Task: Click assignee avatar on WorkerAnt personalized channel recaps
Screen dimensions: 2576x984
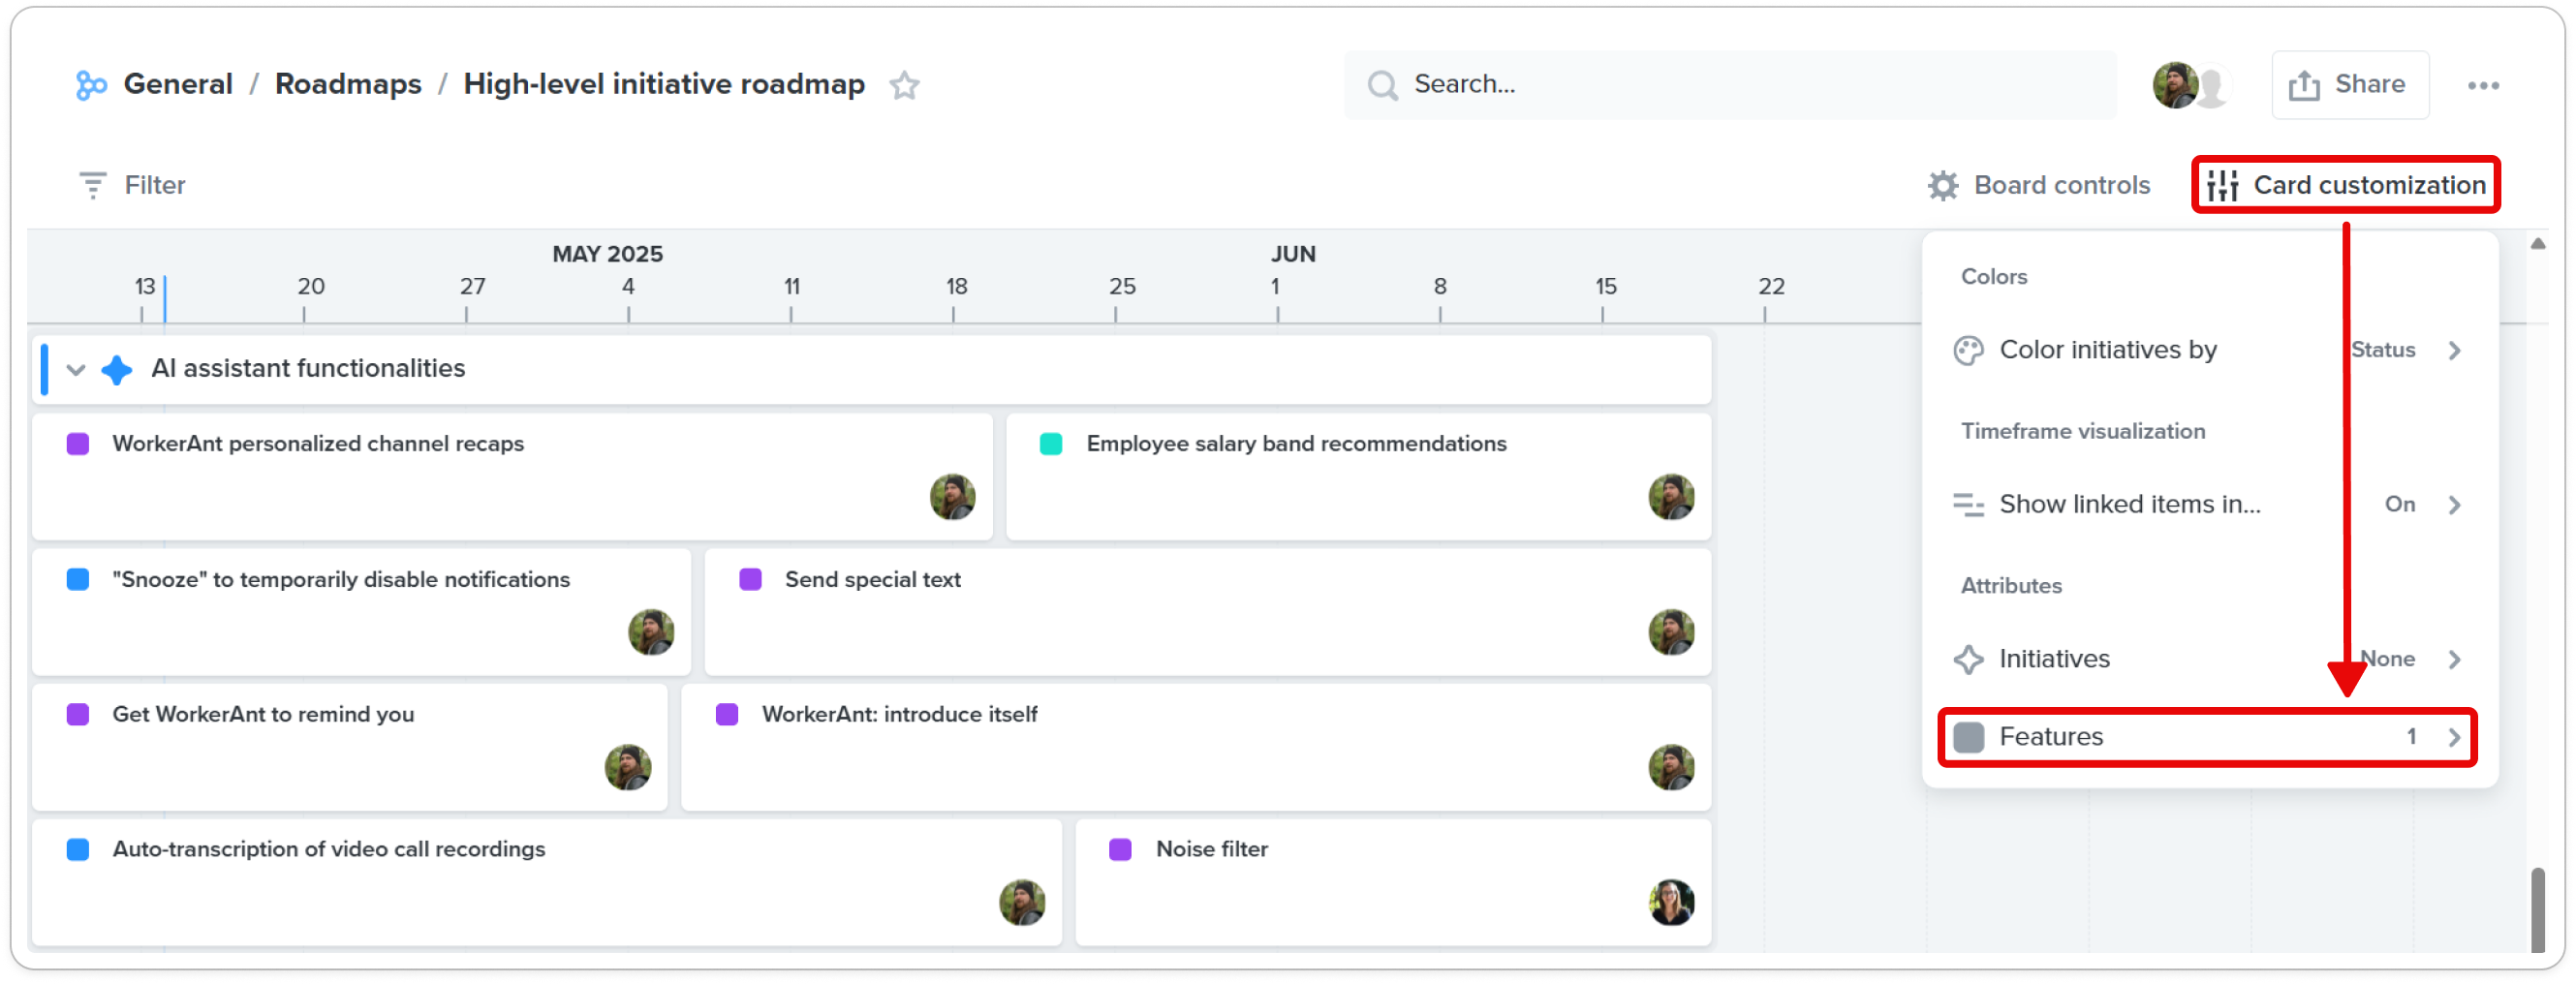Action: (952, 497)
